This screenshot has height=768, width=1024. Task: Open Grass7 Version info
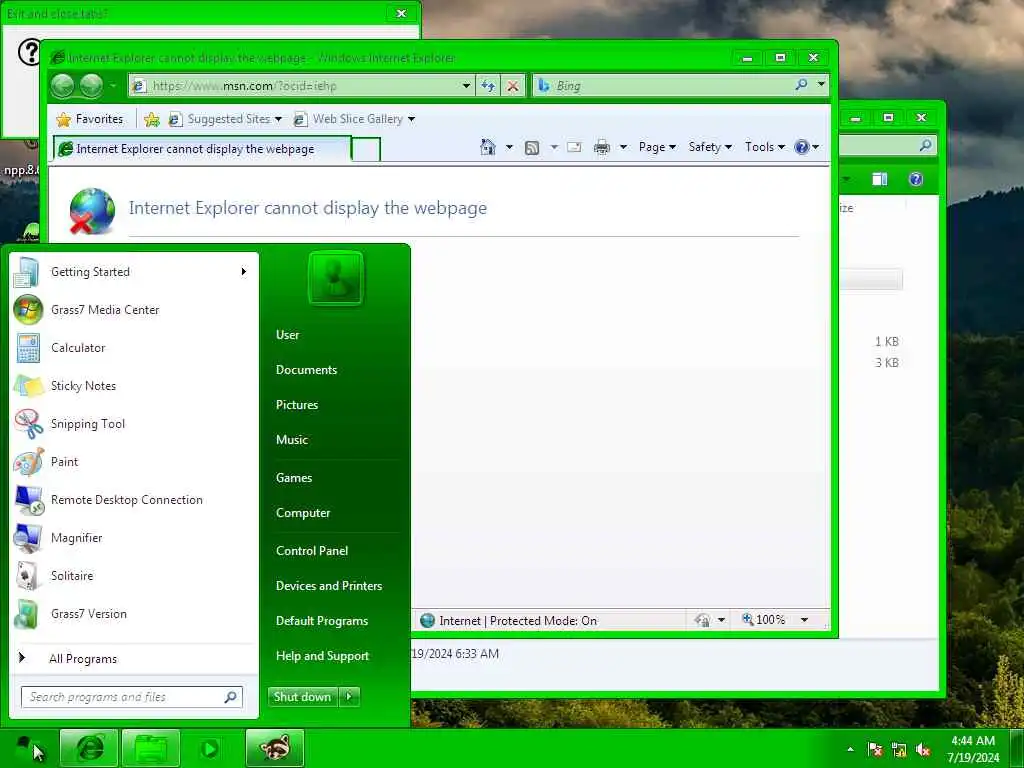pyautogui.click(x=134, y=613)
